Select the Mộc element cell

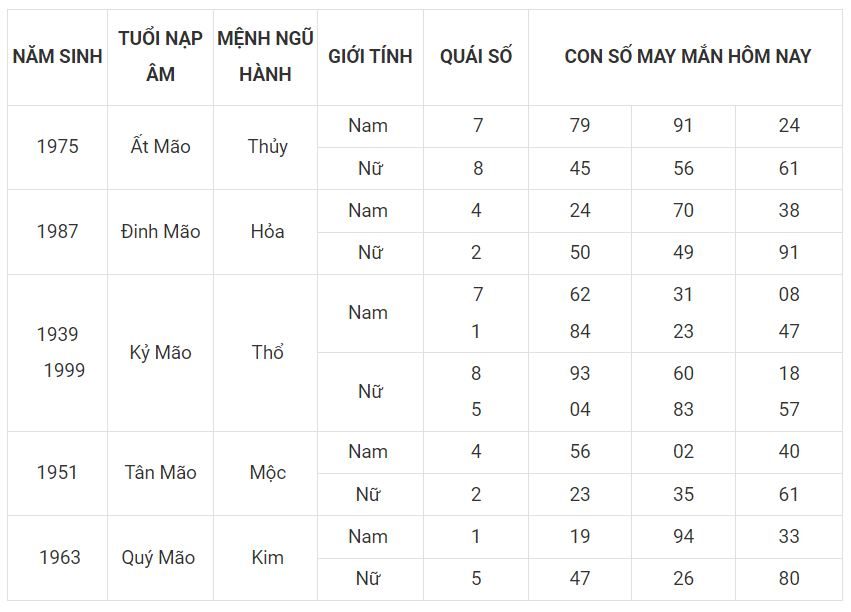tap(267, 473)
